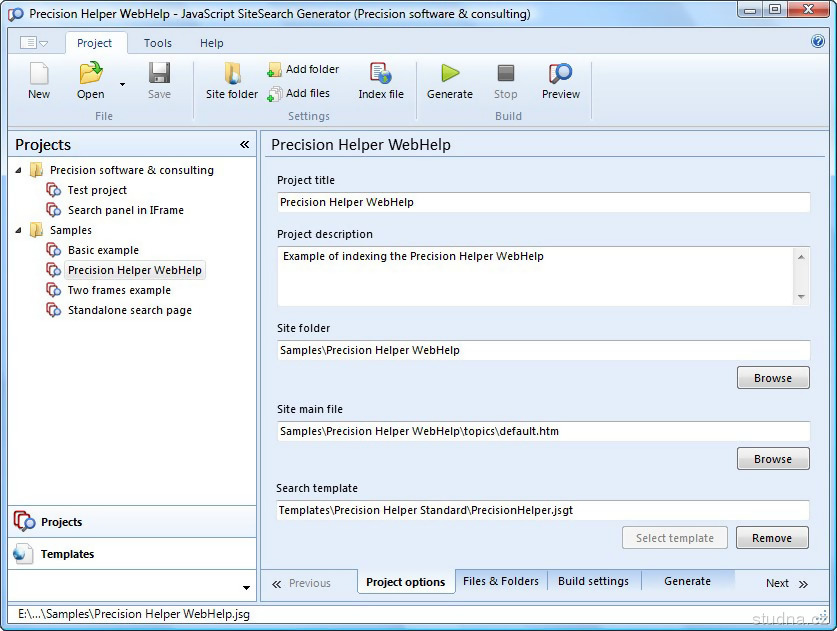Collapse the Precision software & consulting node
This screenshot has height=631, width=837.
pos(19,170)
